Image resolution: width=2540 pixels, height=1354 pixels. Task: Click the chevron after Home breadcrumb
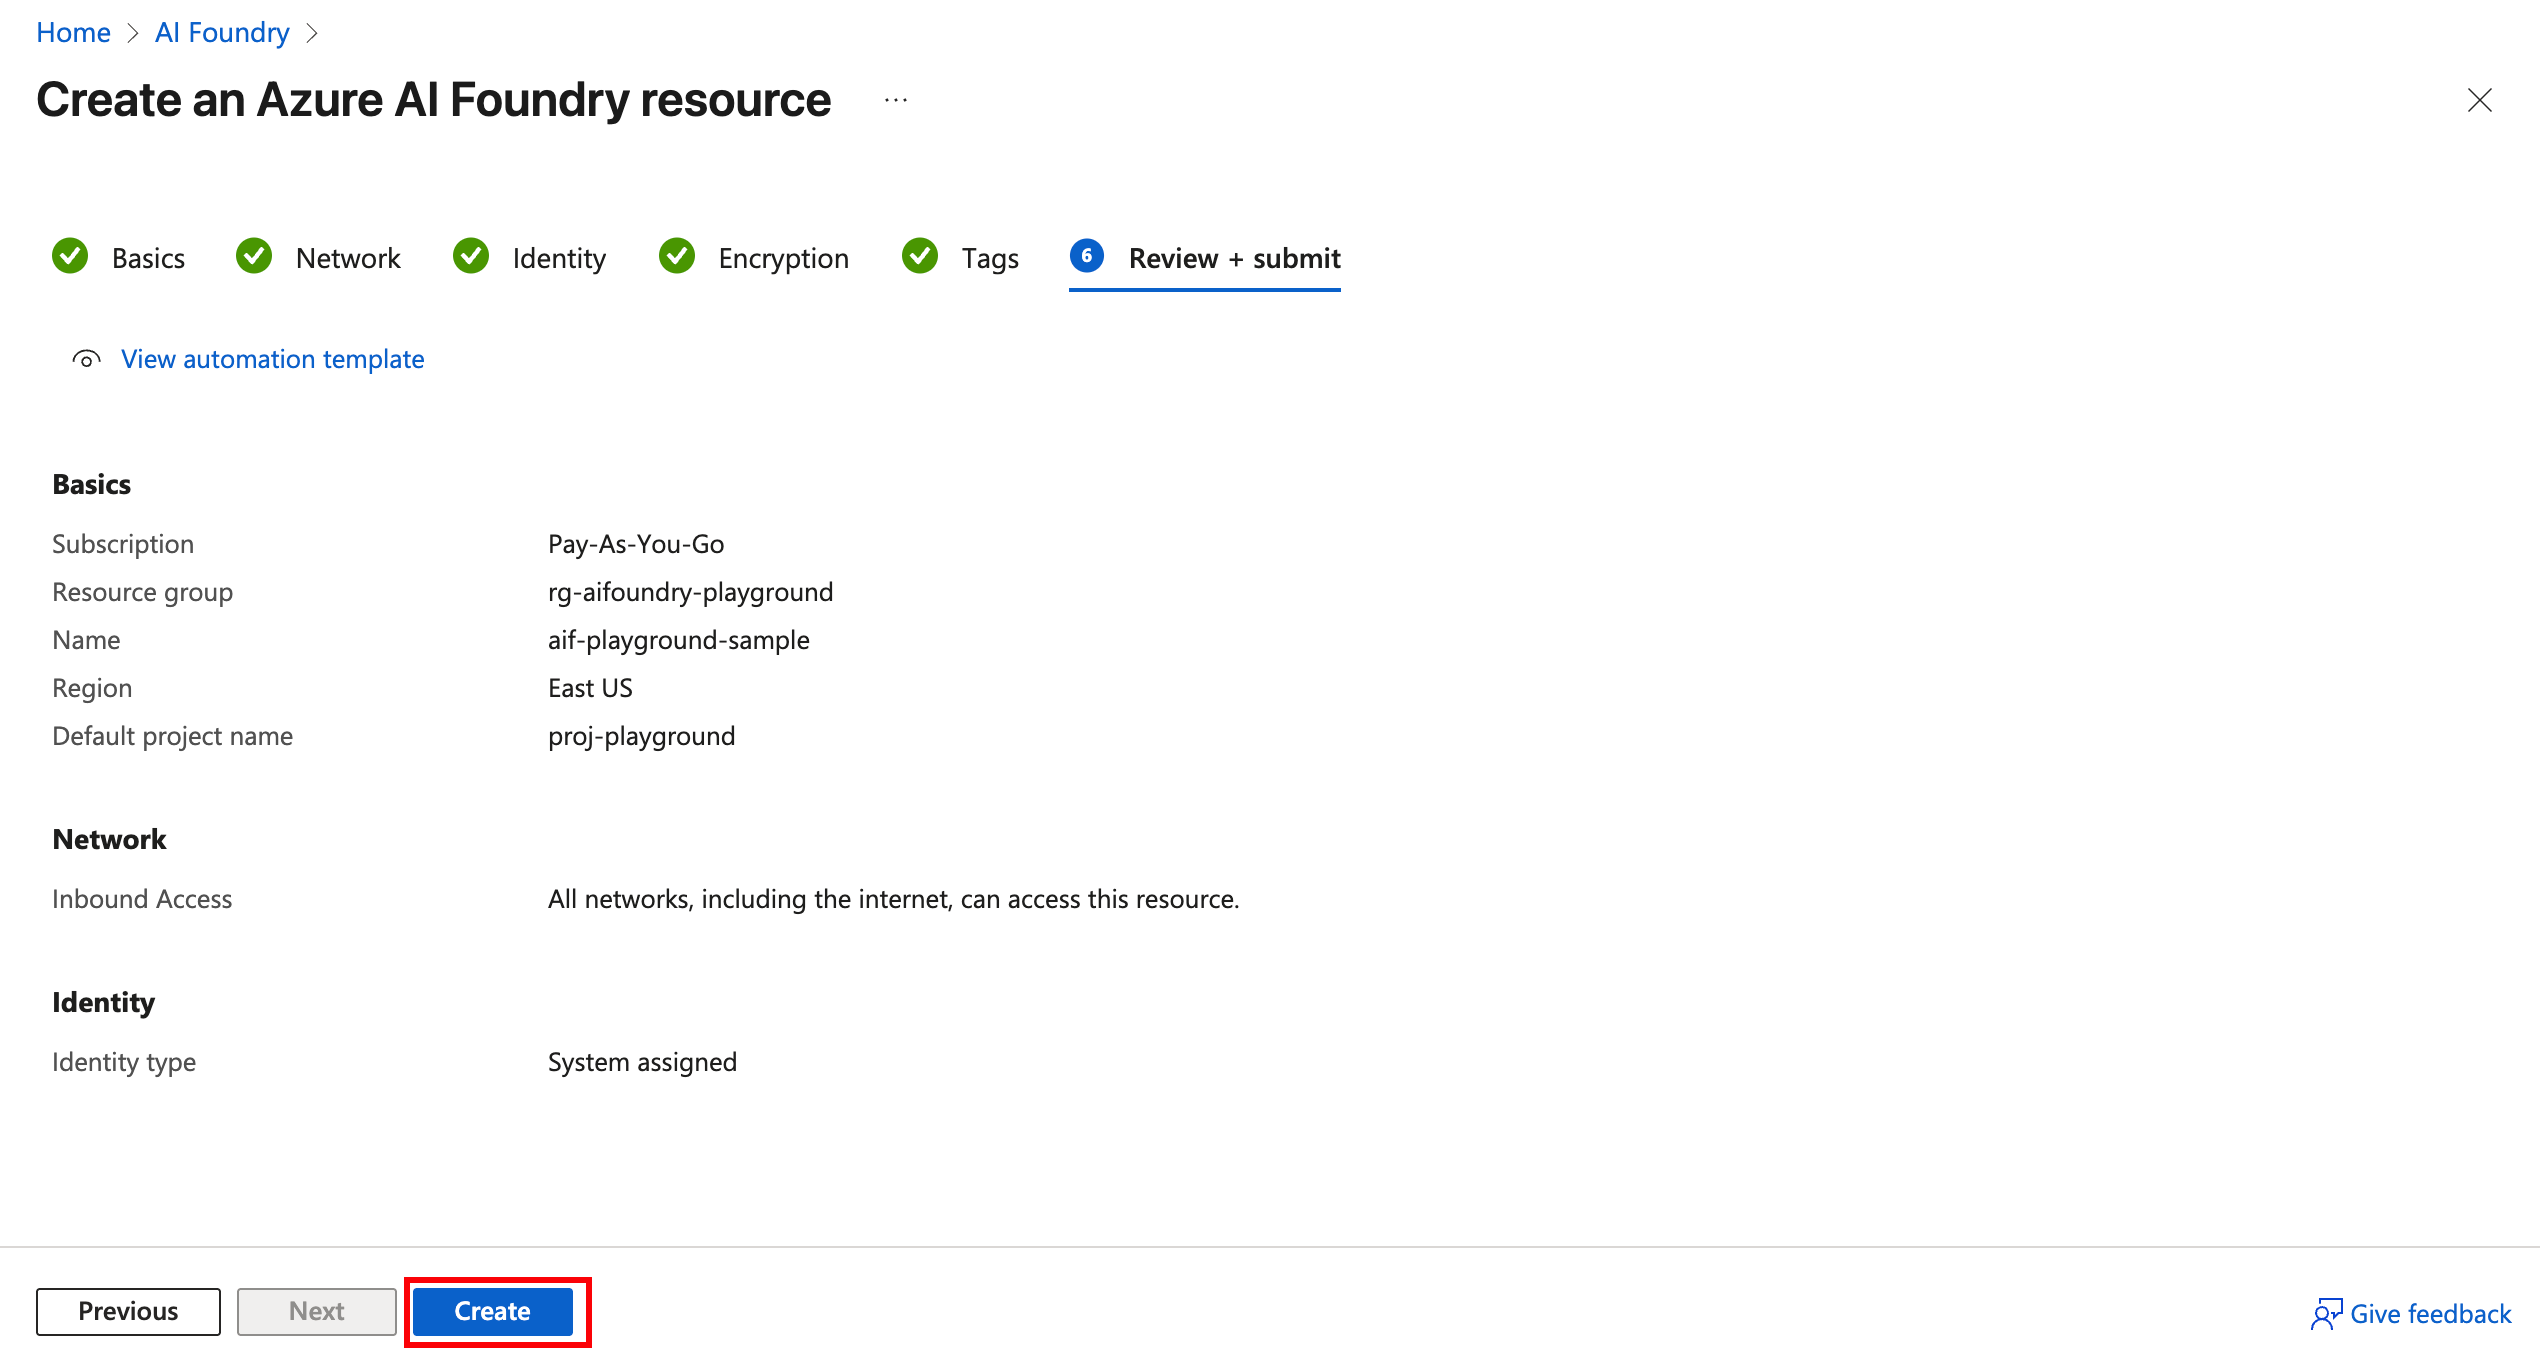pos(132,33)
